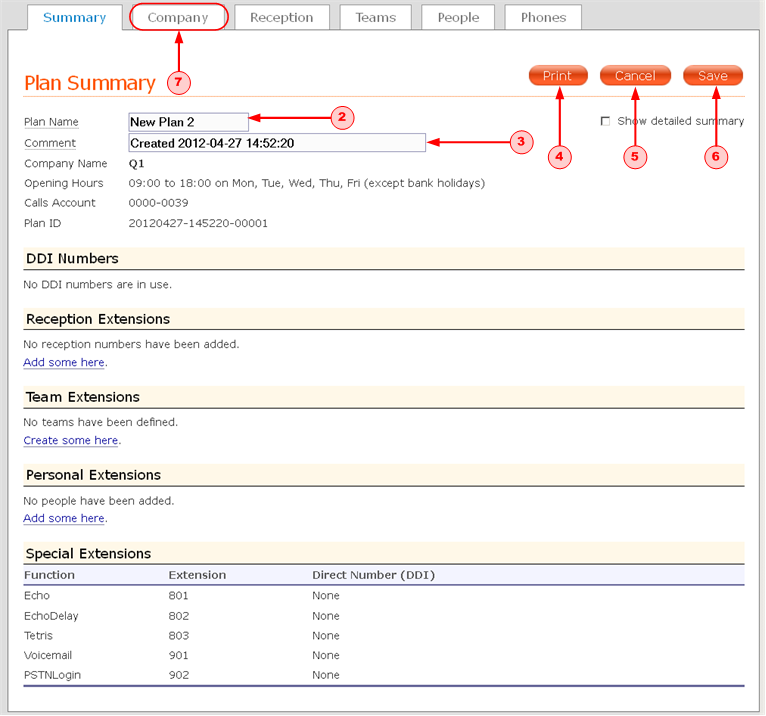The height and width of the screenshot is (716, 766).
Task: Click the Direct Number (DDI) column header
Action: coord(374,575)
